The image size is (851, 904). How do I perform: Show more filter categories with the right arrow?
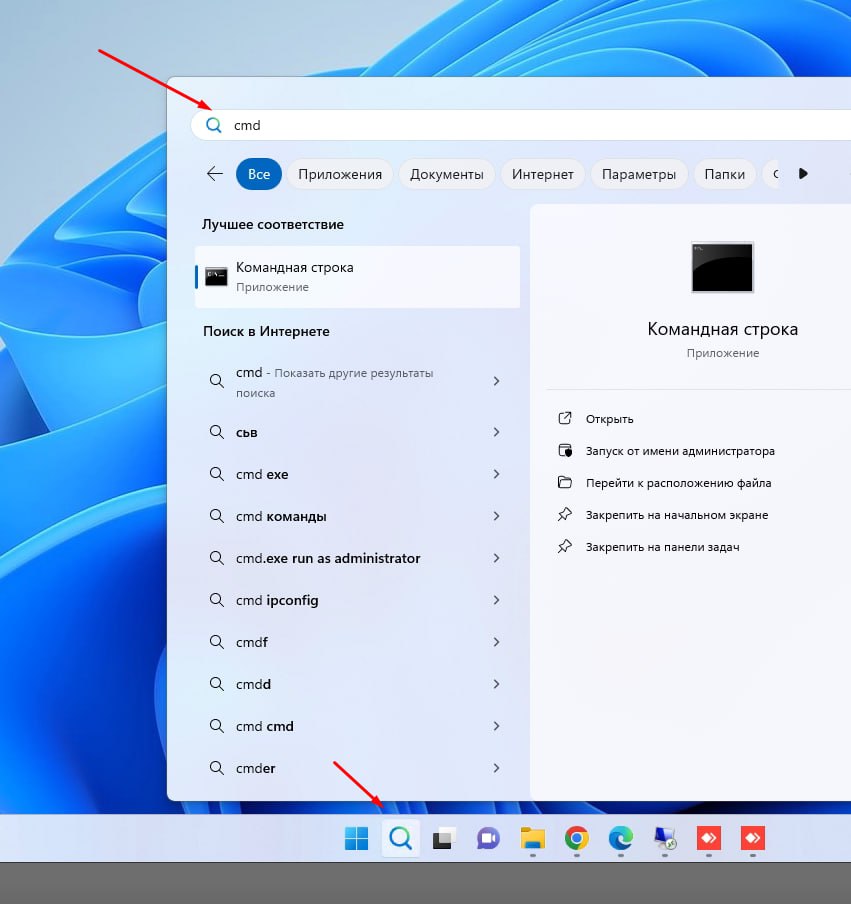803,174
